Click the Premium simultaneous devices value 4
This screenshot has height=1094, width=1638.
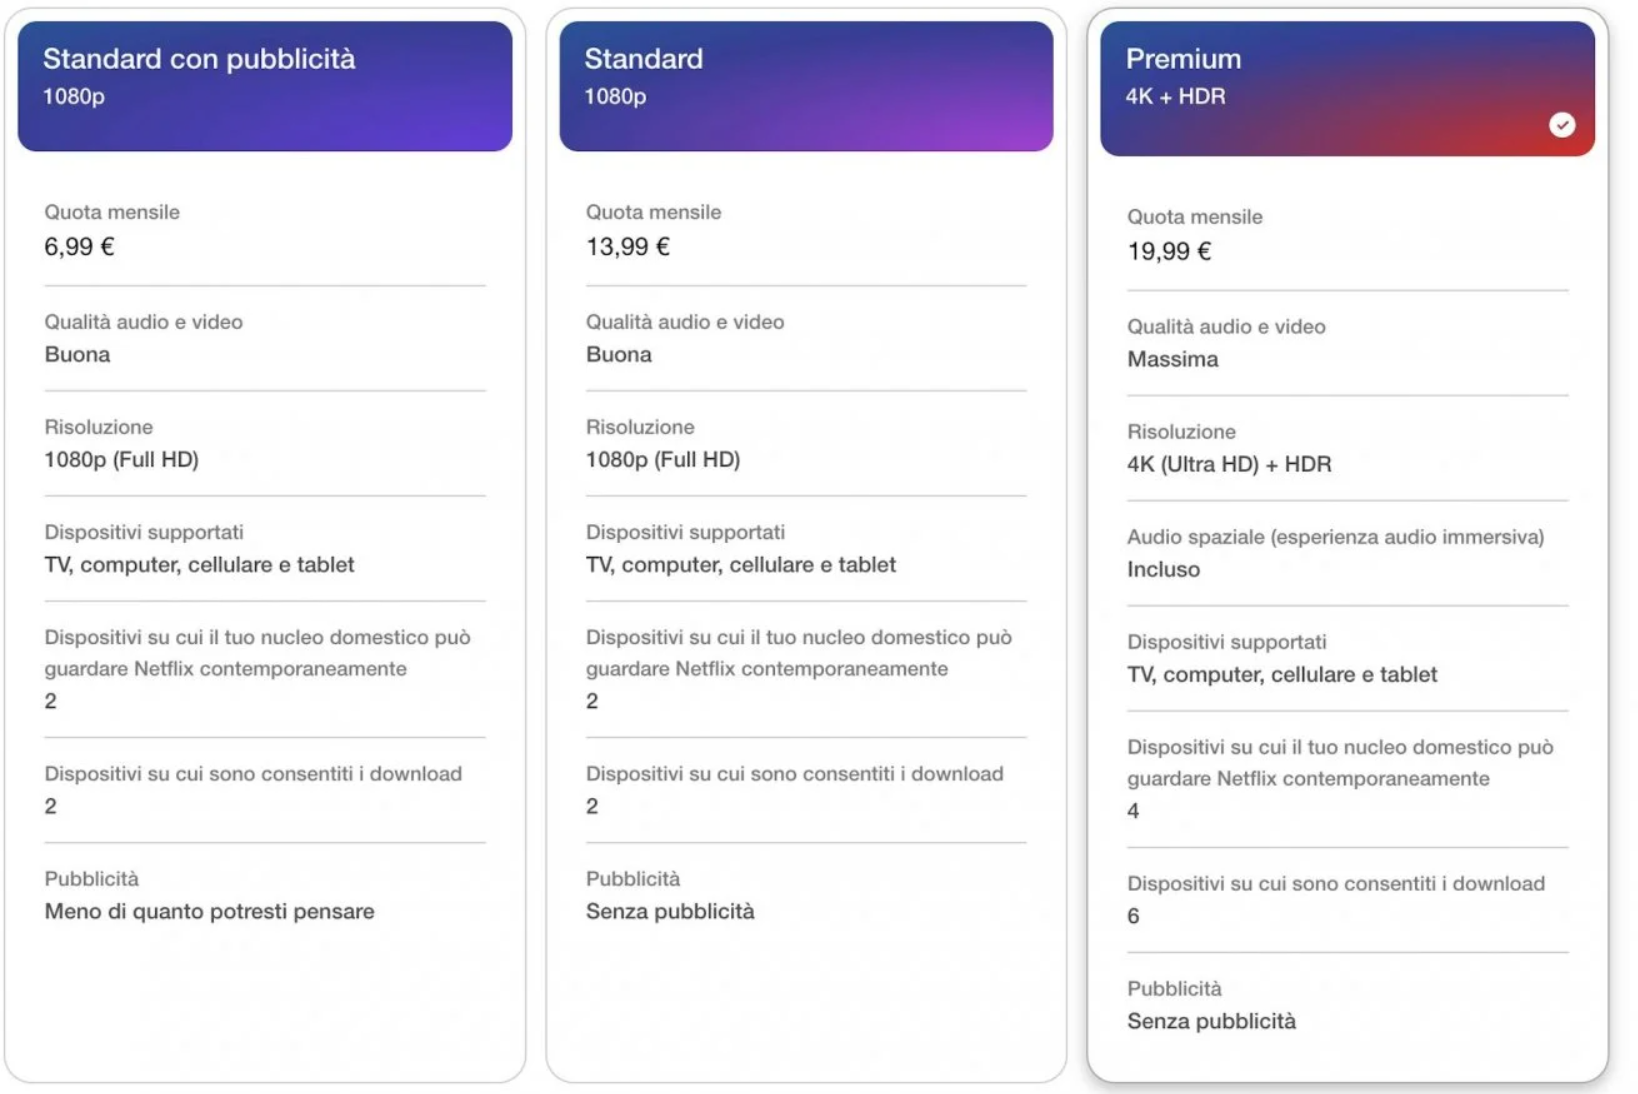click(1133, 811)
